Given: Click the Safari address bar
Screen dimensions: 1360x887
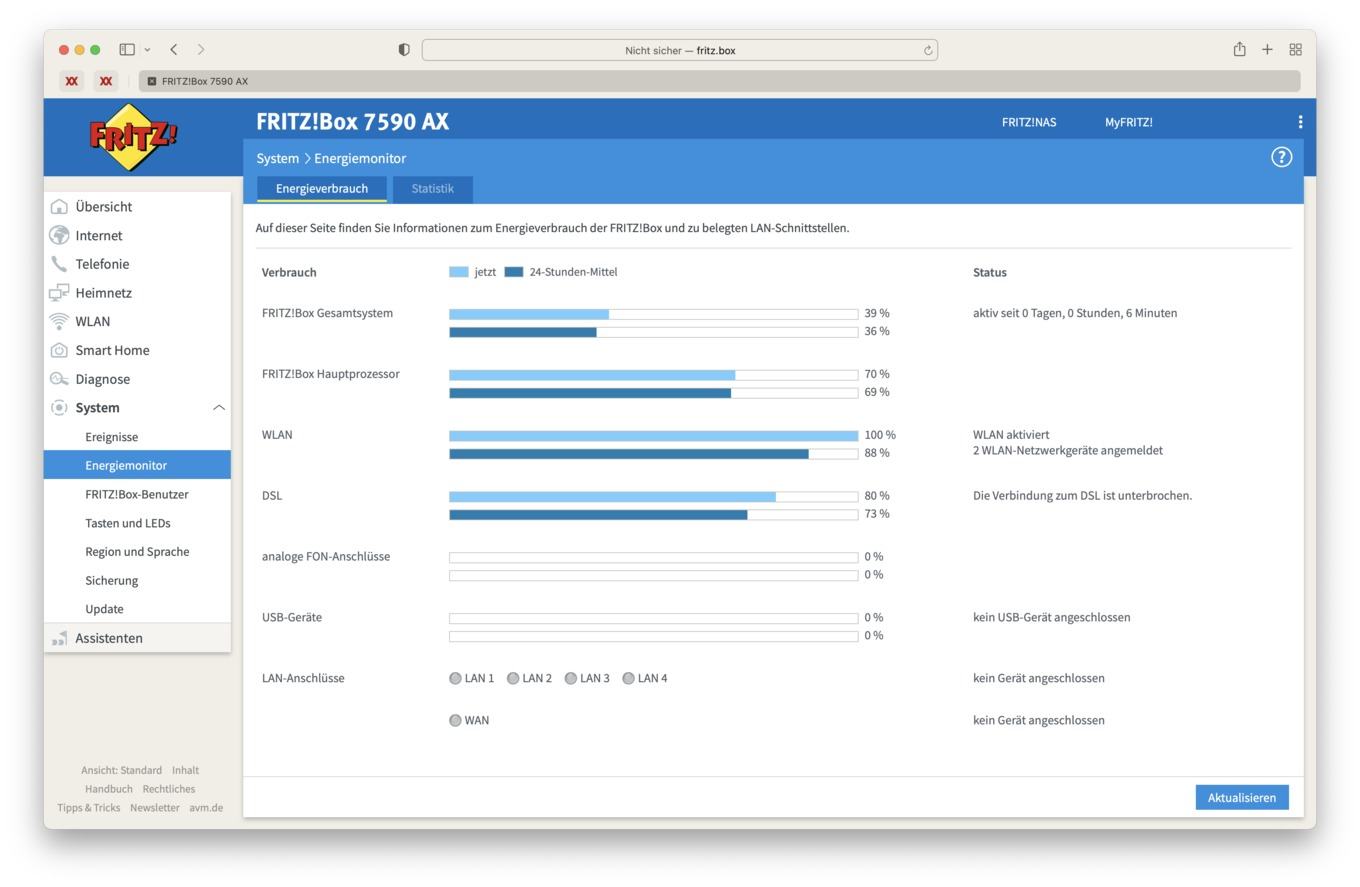Looking at the screenshot, I should point(680,50).
